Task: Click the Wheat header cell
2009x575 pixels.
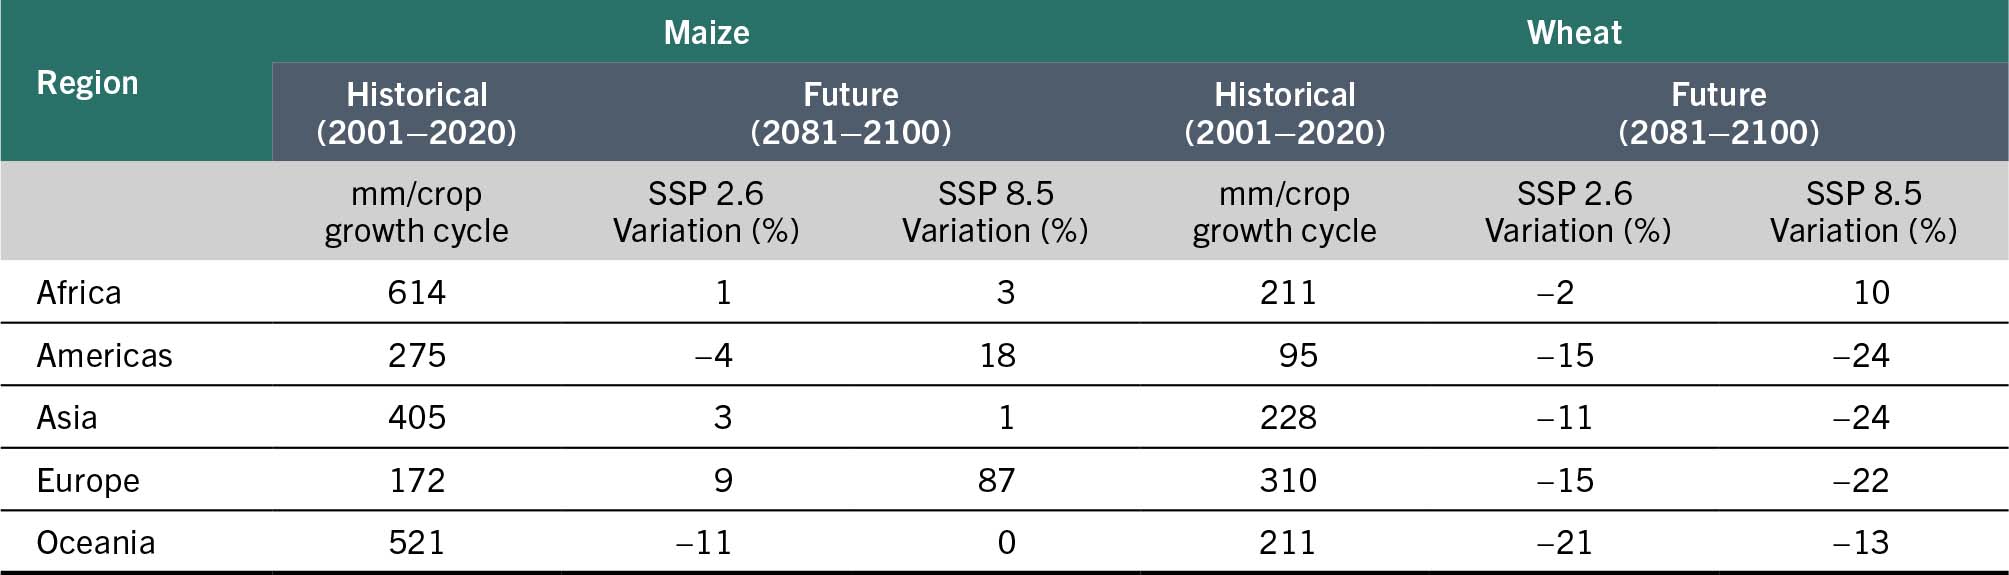Action: (1574, 32)
